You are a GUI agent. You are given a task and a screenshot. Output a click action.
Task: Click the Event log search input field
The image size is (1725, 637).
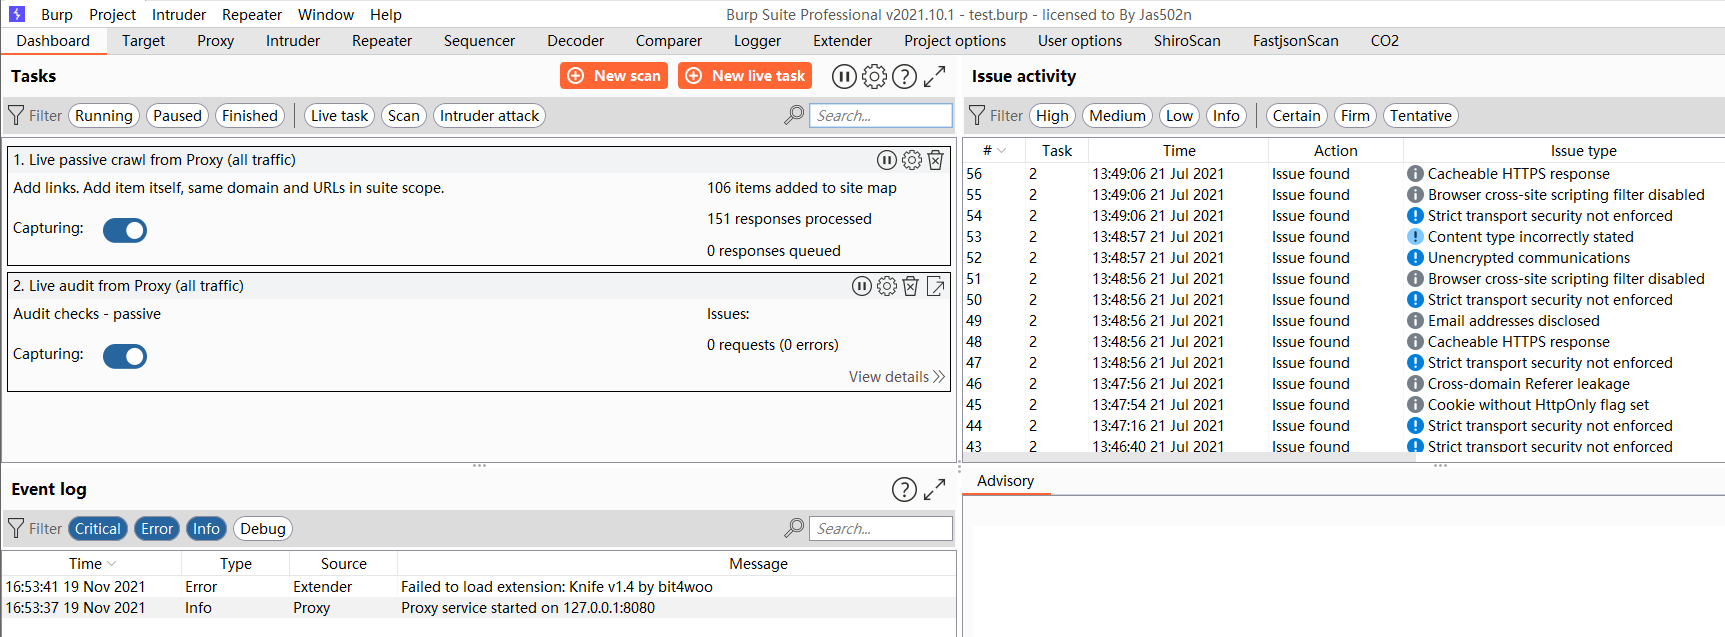(881, 529)
